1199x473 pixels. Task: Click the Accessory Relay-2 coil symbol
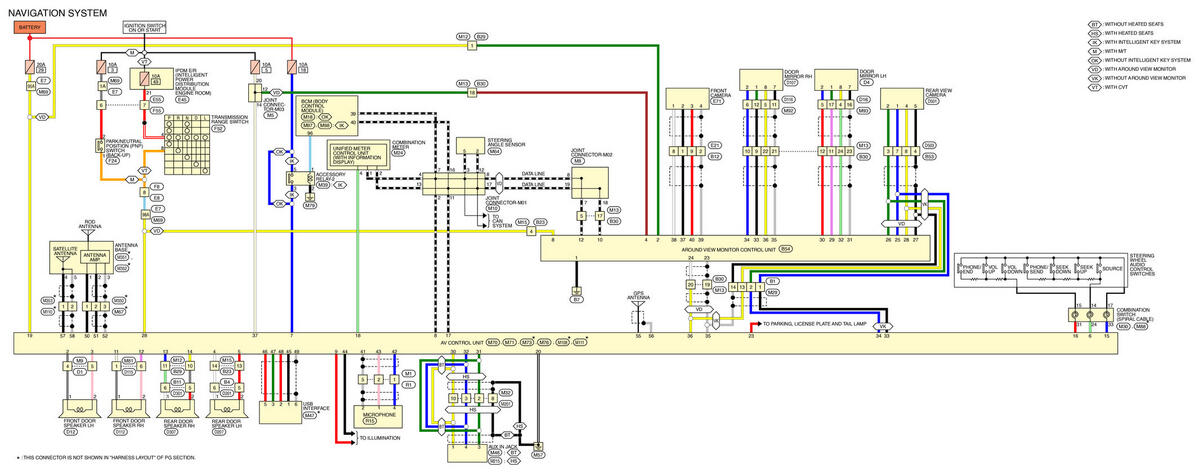click(310, 177)
